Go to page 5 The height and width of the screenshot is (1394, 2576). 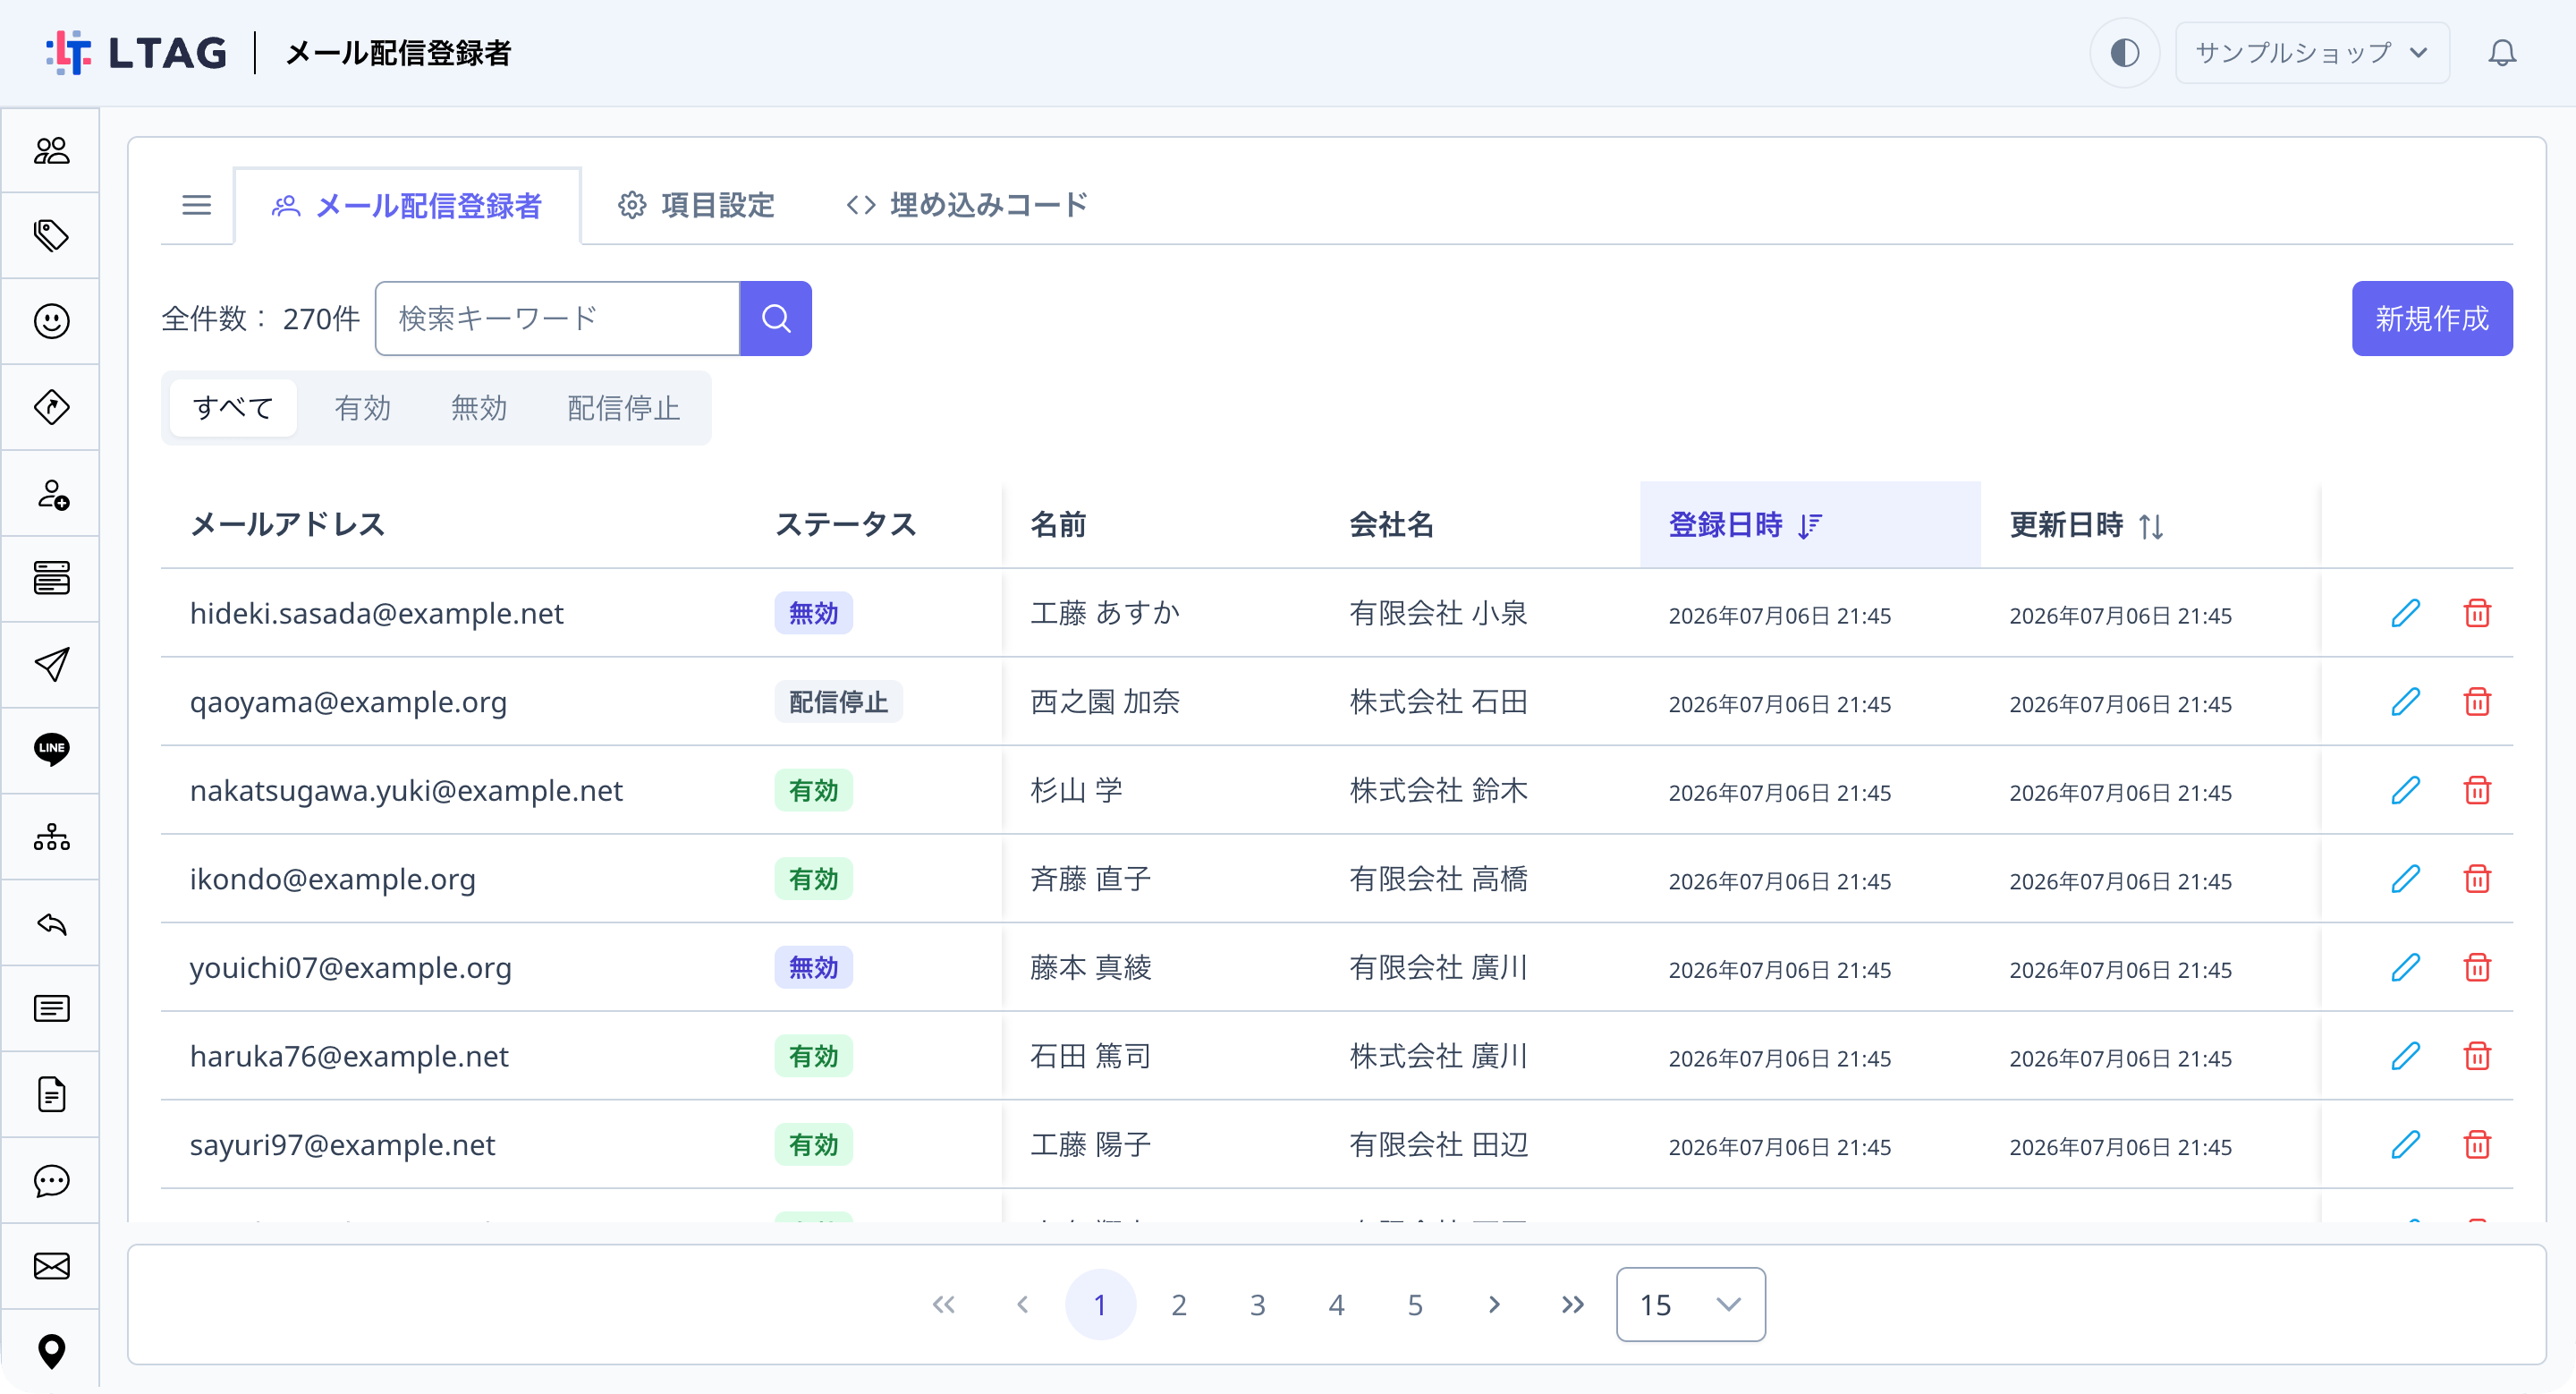coord(1415,1304)
